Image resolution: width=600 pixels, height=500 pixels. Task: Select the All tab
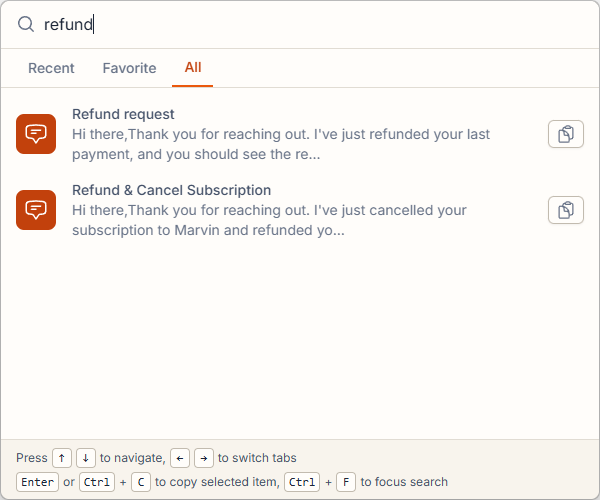pyautogui.click(x=193, y=68)
